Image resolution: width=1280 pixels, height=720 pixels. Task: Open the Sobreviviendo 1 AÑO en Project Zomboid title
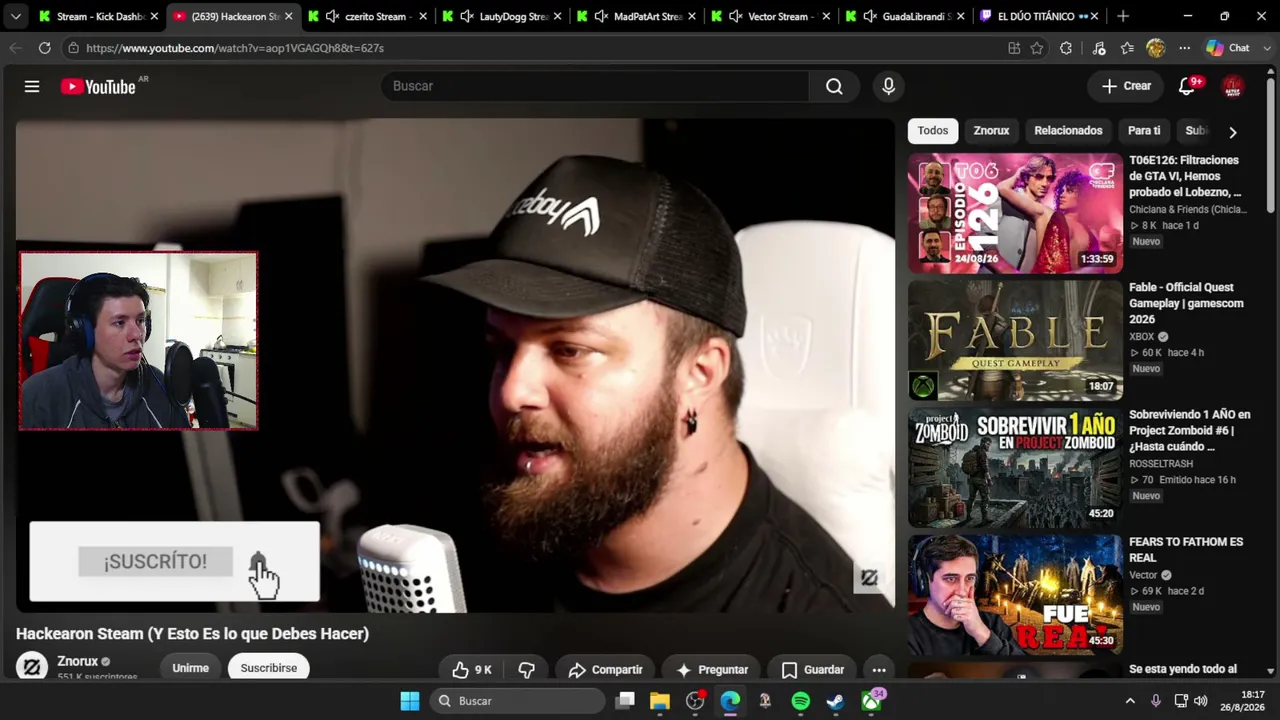(x=1190, y=430)
